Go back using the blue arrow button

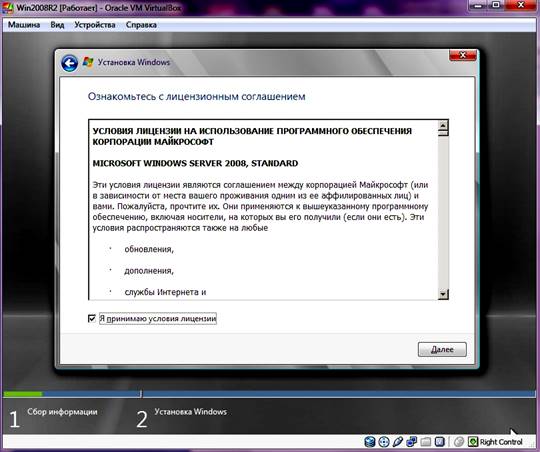click(70, 63)
